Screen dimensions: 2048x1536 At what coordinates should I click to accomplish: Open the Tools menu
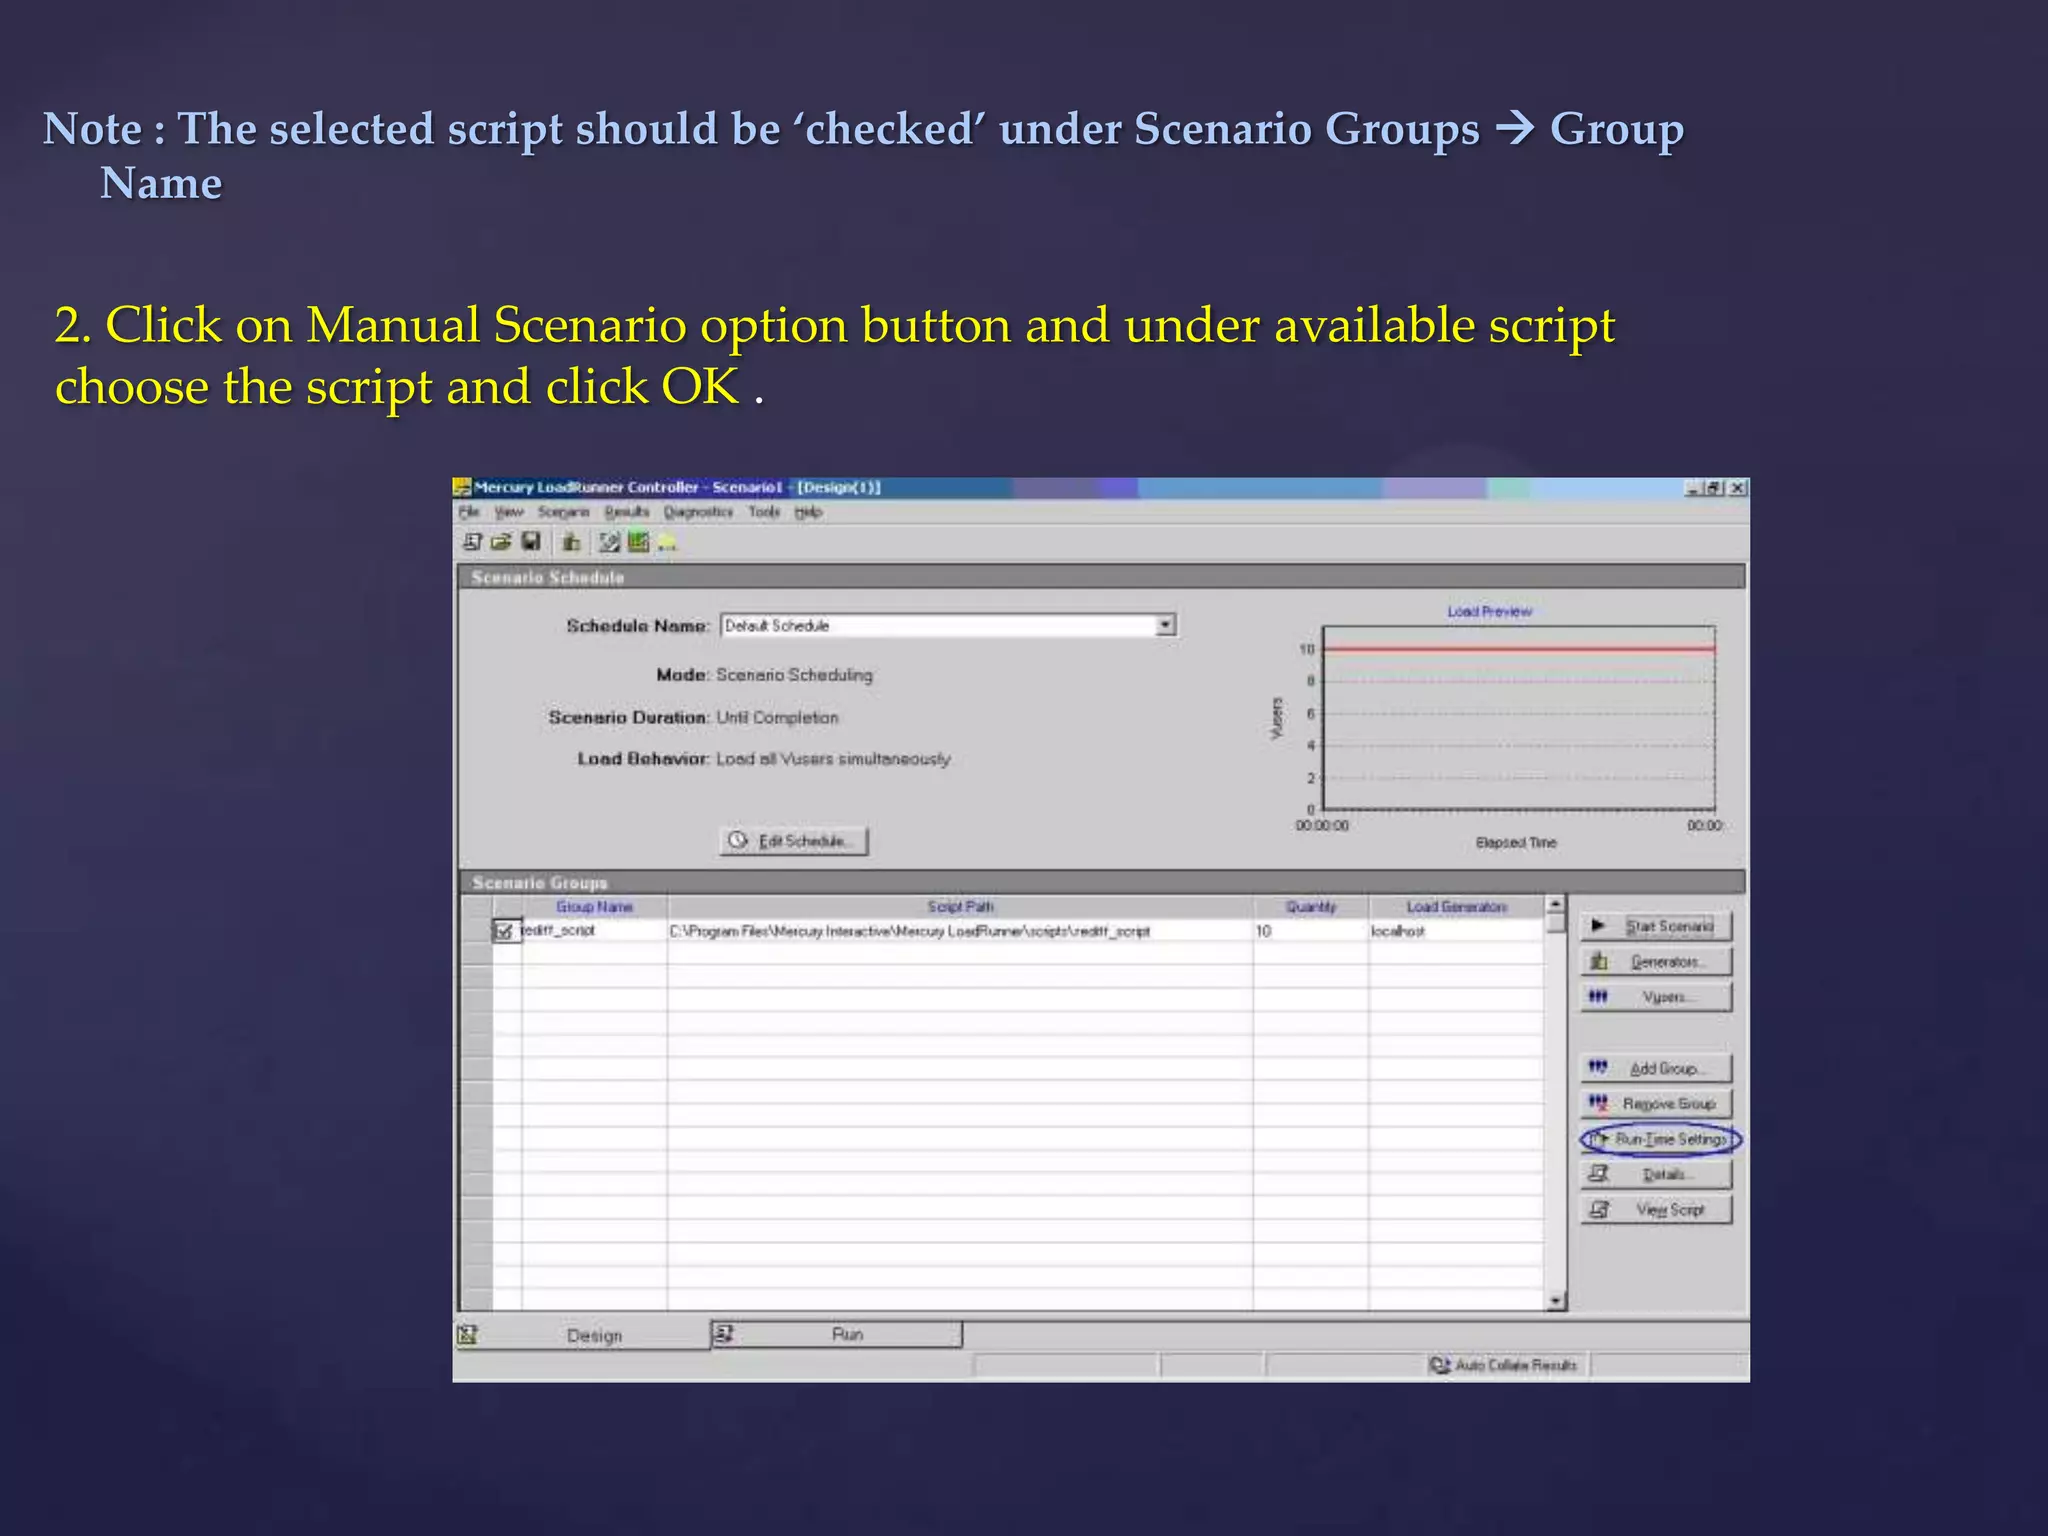pos(764,512)
